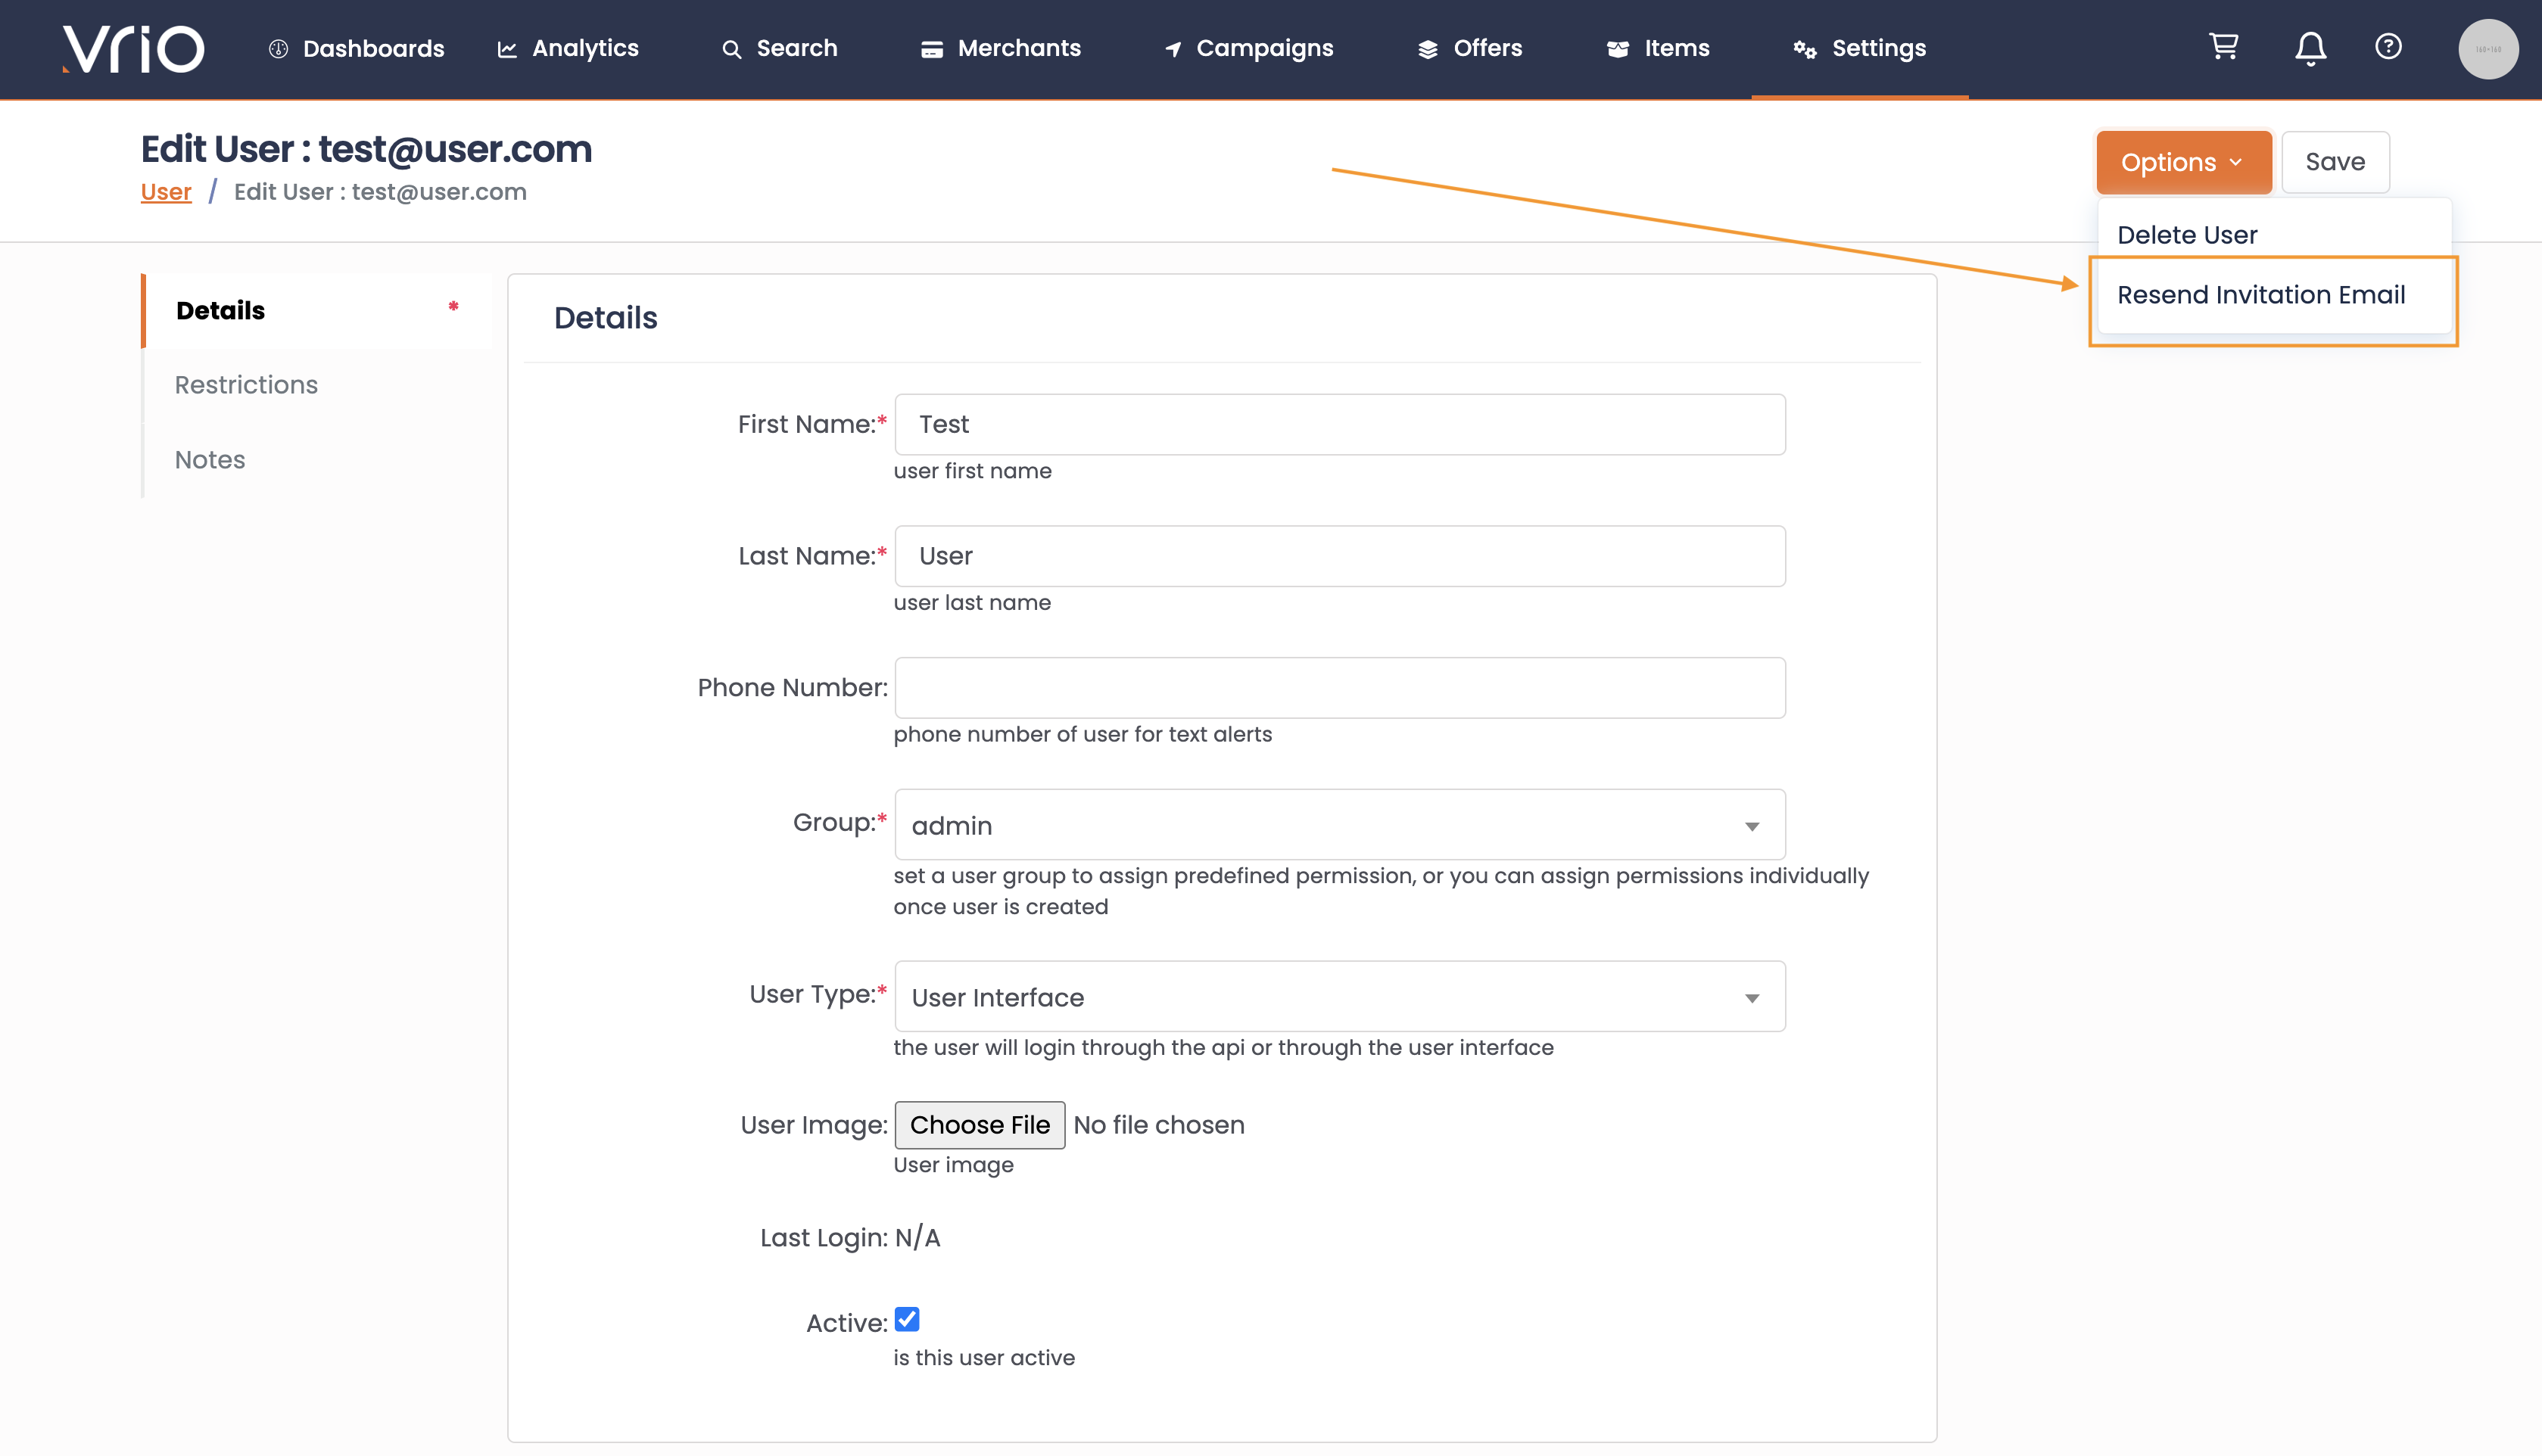
Task: Open the help question mark icon
Action: (x=2388, y=46)
